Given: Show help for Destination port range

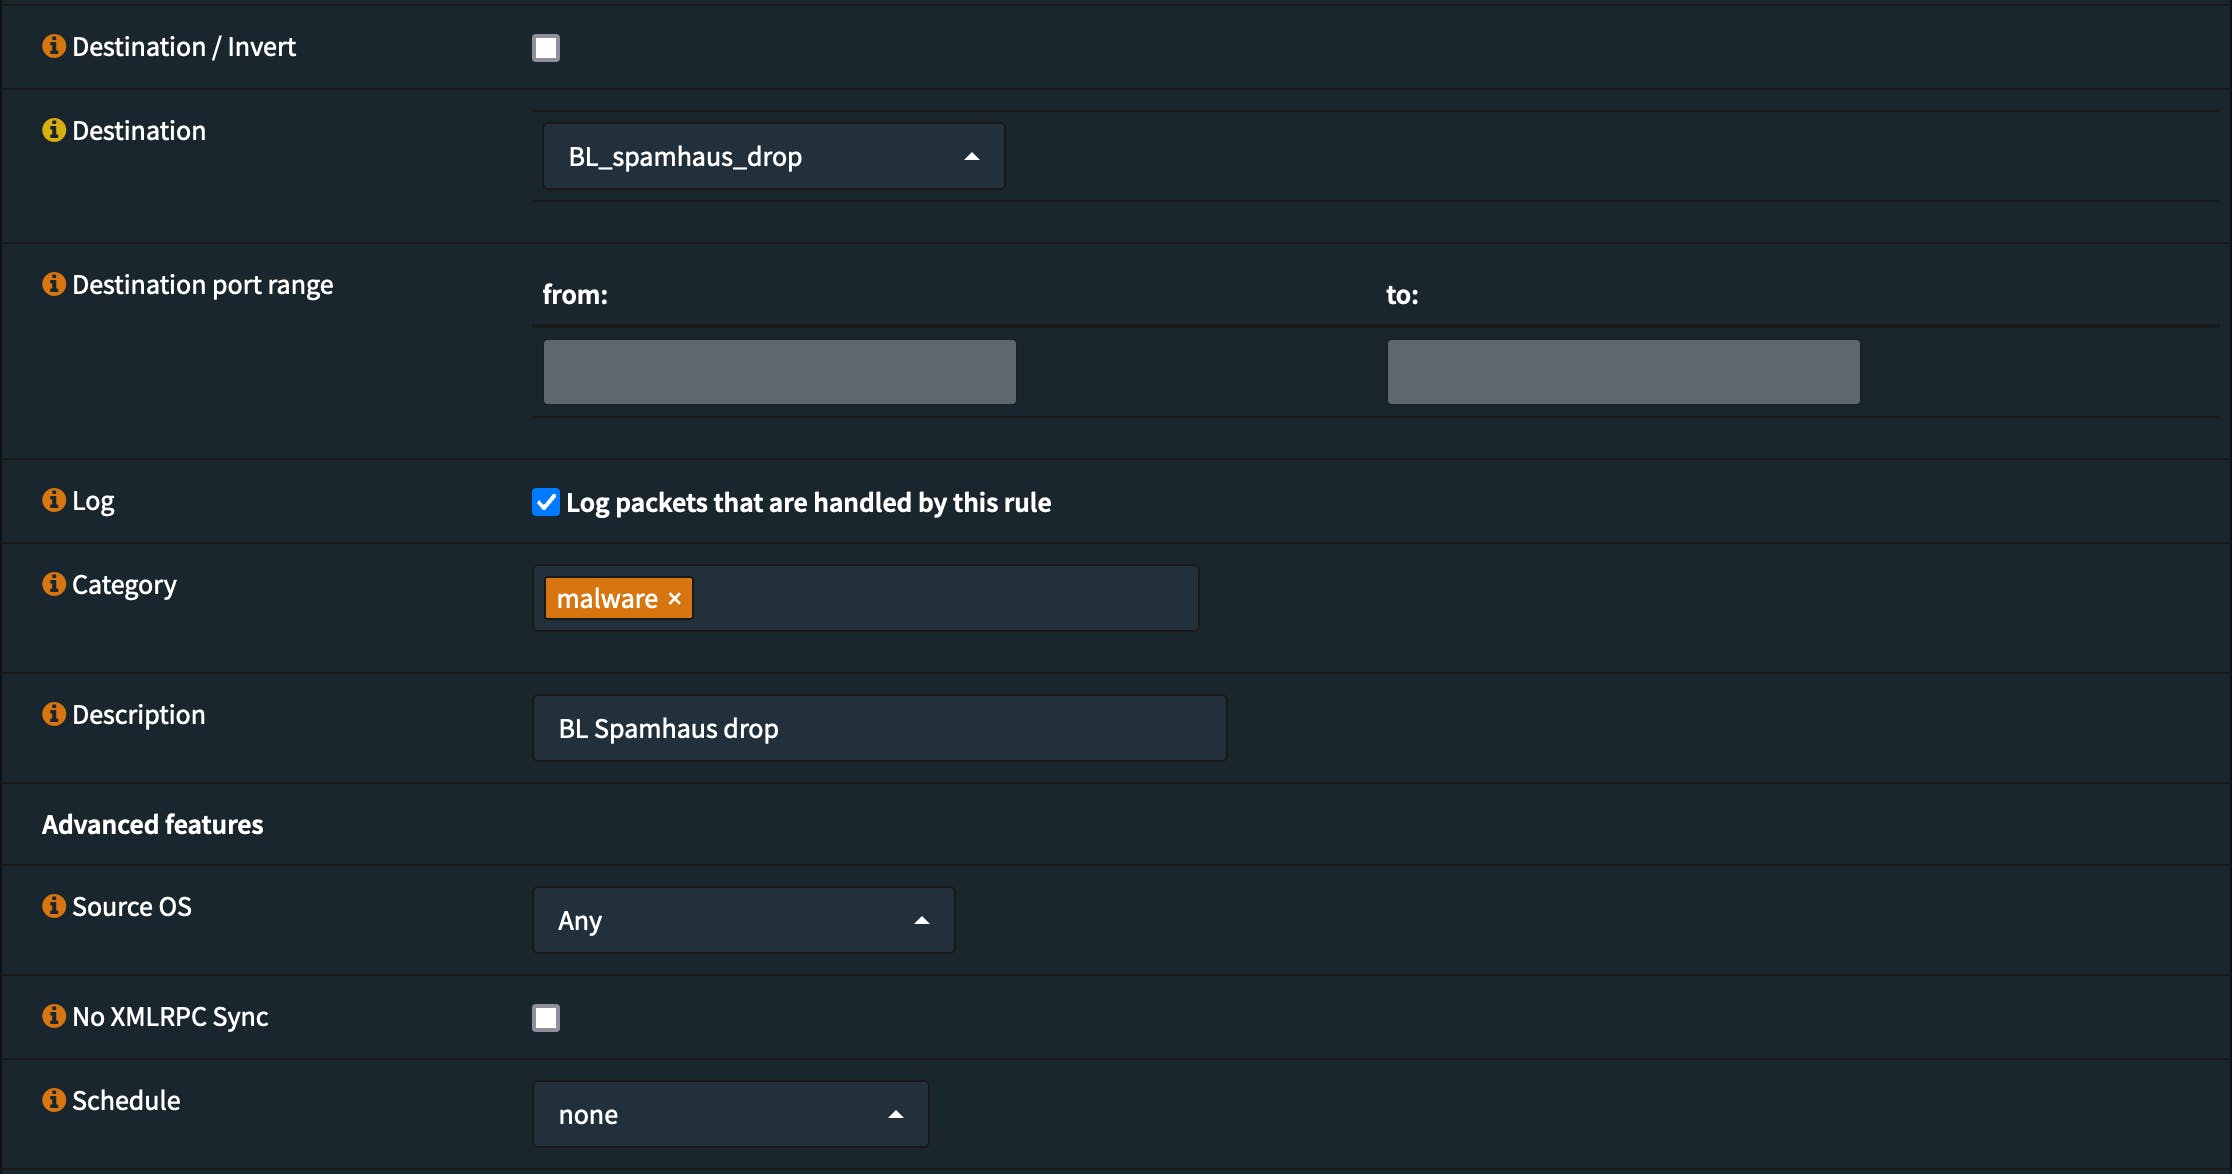Looking at the screenshot, I should [54, 284].
